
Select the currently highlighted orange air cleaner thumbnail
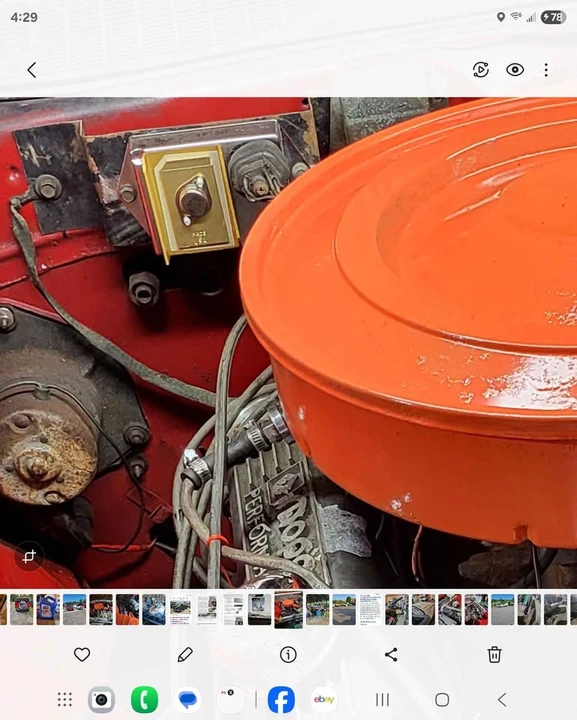(x=288, y=609)
